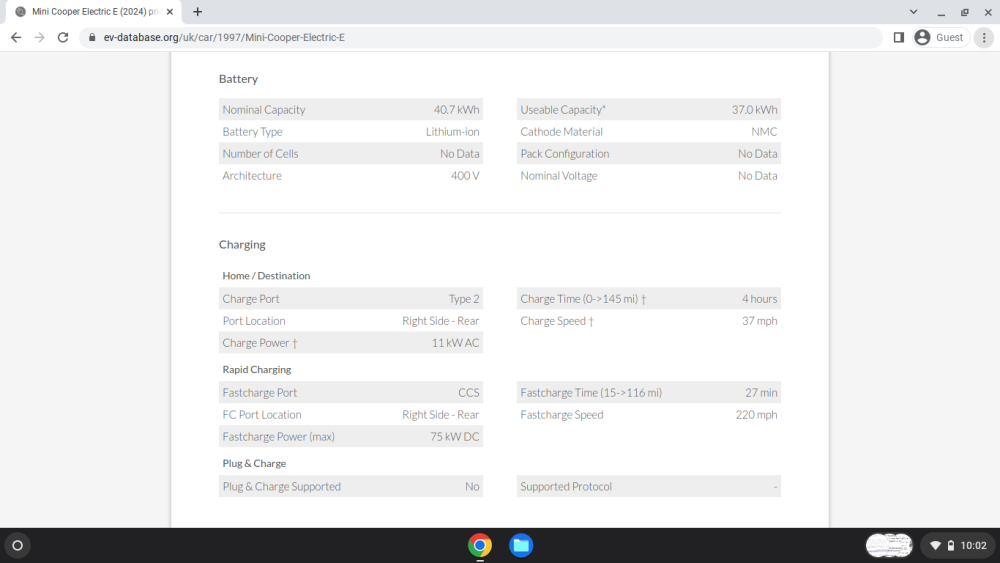Click Fastcharge Time (15->116 mi) label
Screen dimensions: 1000x563
coord(591,393)
